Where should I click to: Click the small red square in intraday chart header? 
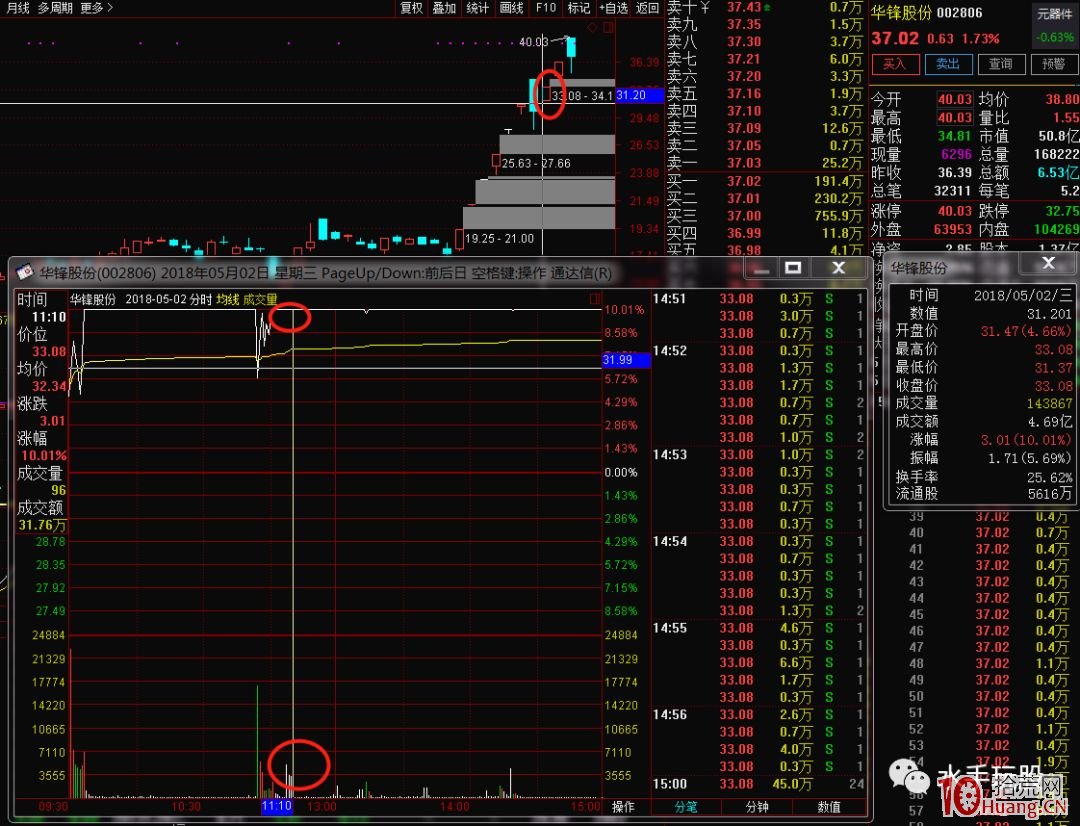point(595,300)
